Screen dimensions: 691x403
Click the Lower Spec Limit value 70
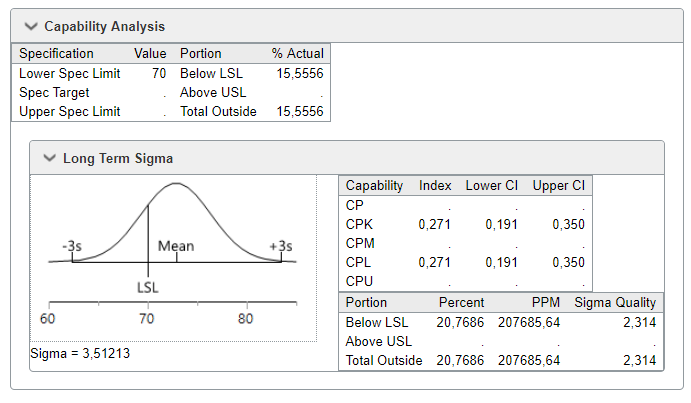point(159,73)
